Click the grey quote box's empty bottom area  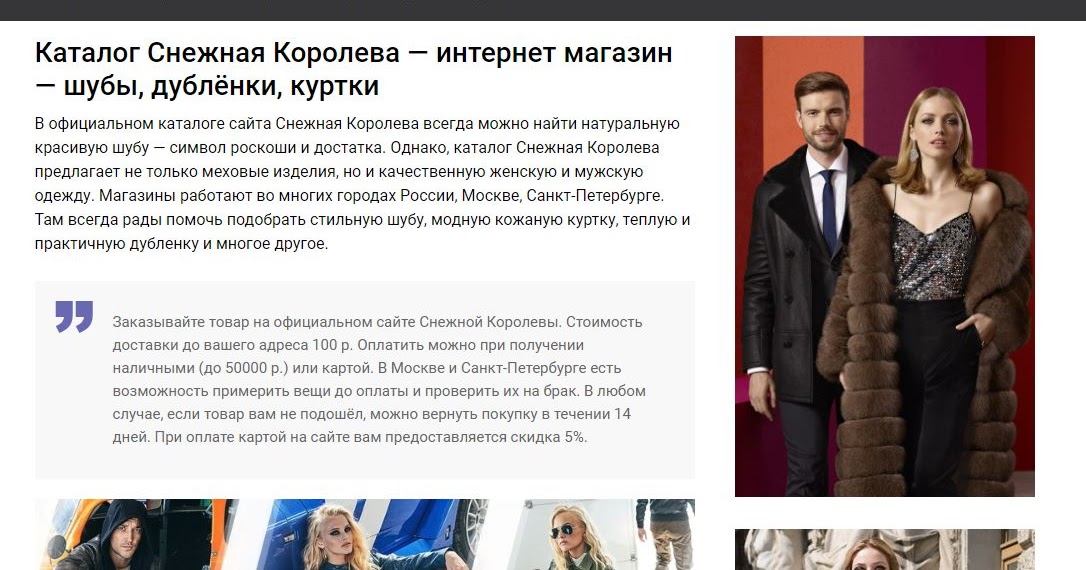(364, 463)
